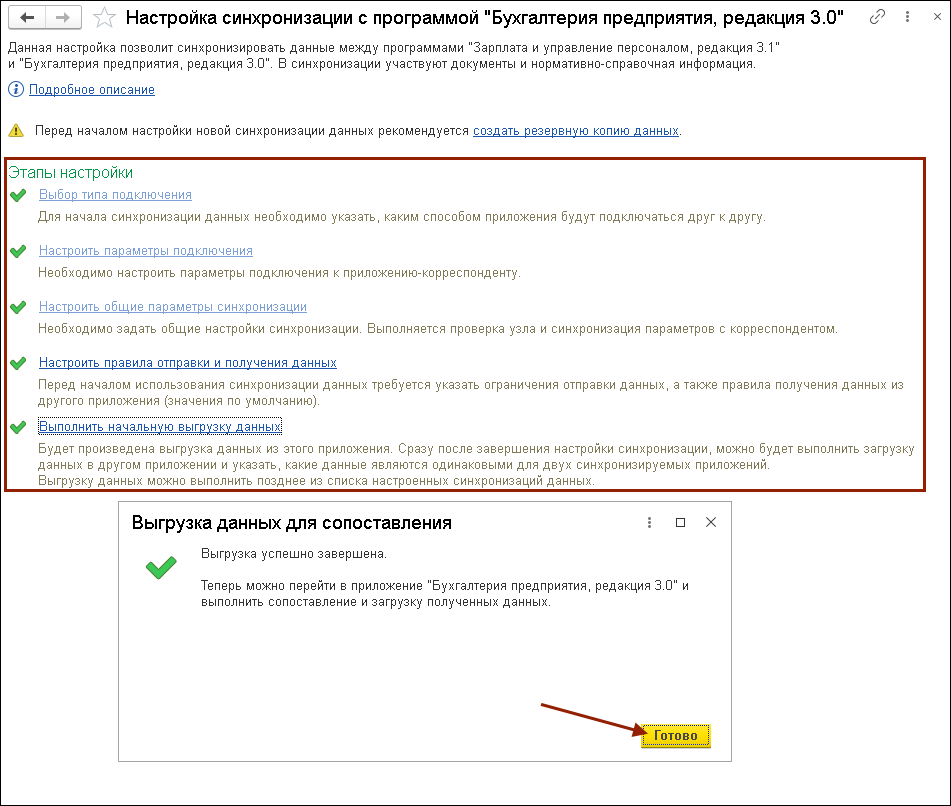
Task: Click the yellow warning triangle icon
Action: pyautogui.click(x=15, y=130)
